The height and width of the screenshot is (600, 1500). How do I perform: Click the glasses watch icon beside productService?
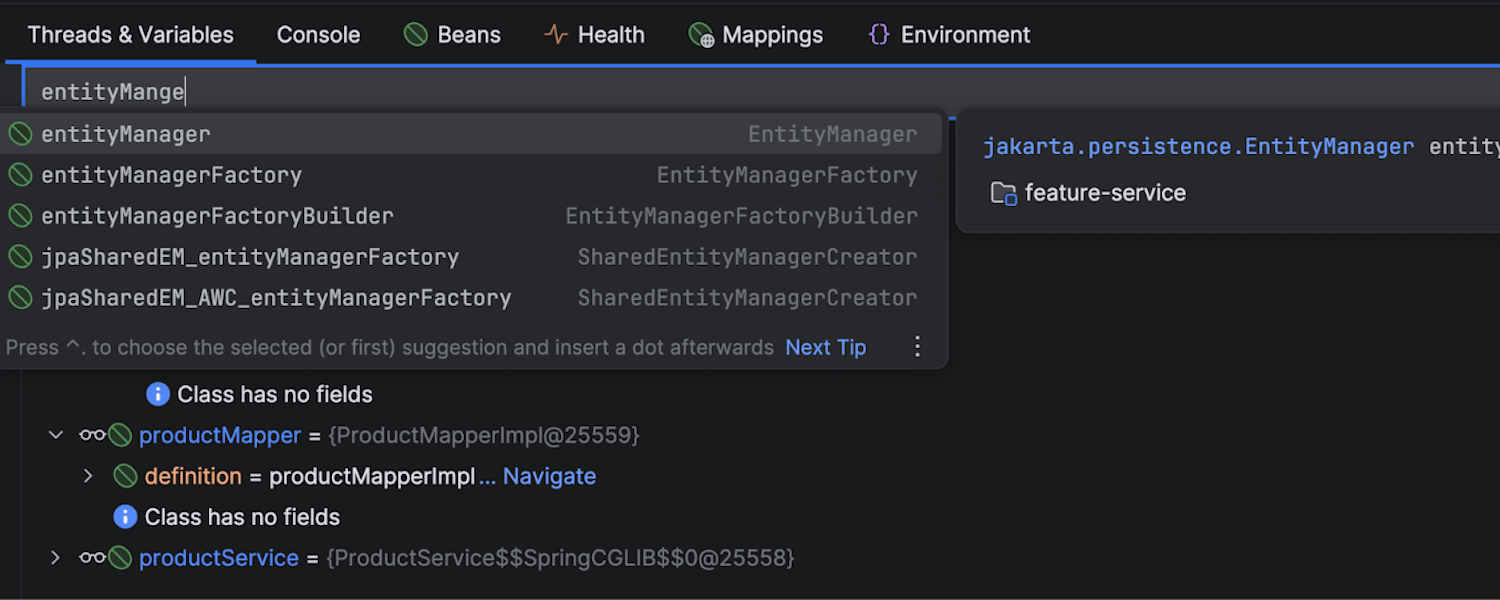92,558
